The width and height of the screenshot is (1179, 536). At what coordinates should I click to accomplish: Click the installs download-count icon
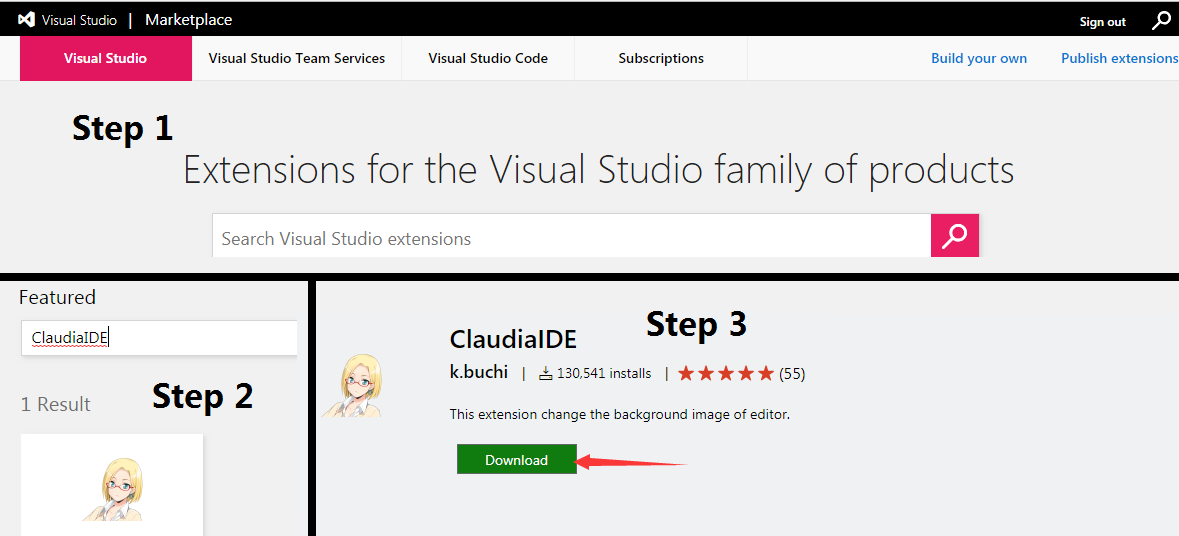[x=546, y=374]
